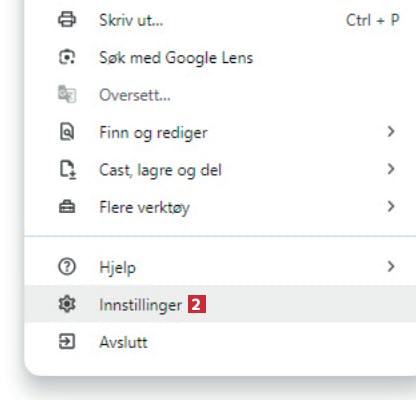This screenshot has height=400, width=416.
Task: Select Søk med Google Lens
Action: 220,57
